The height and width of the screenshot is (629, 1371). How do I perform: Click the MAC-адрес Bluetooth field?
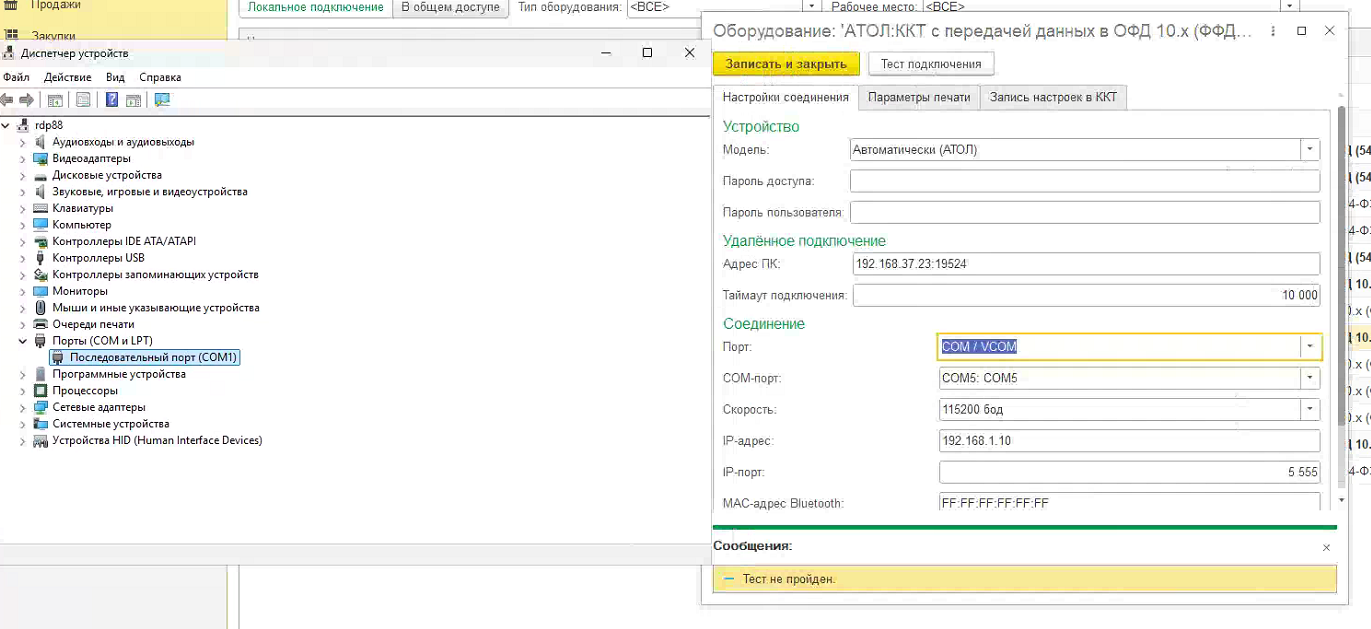pos(1130,502)
